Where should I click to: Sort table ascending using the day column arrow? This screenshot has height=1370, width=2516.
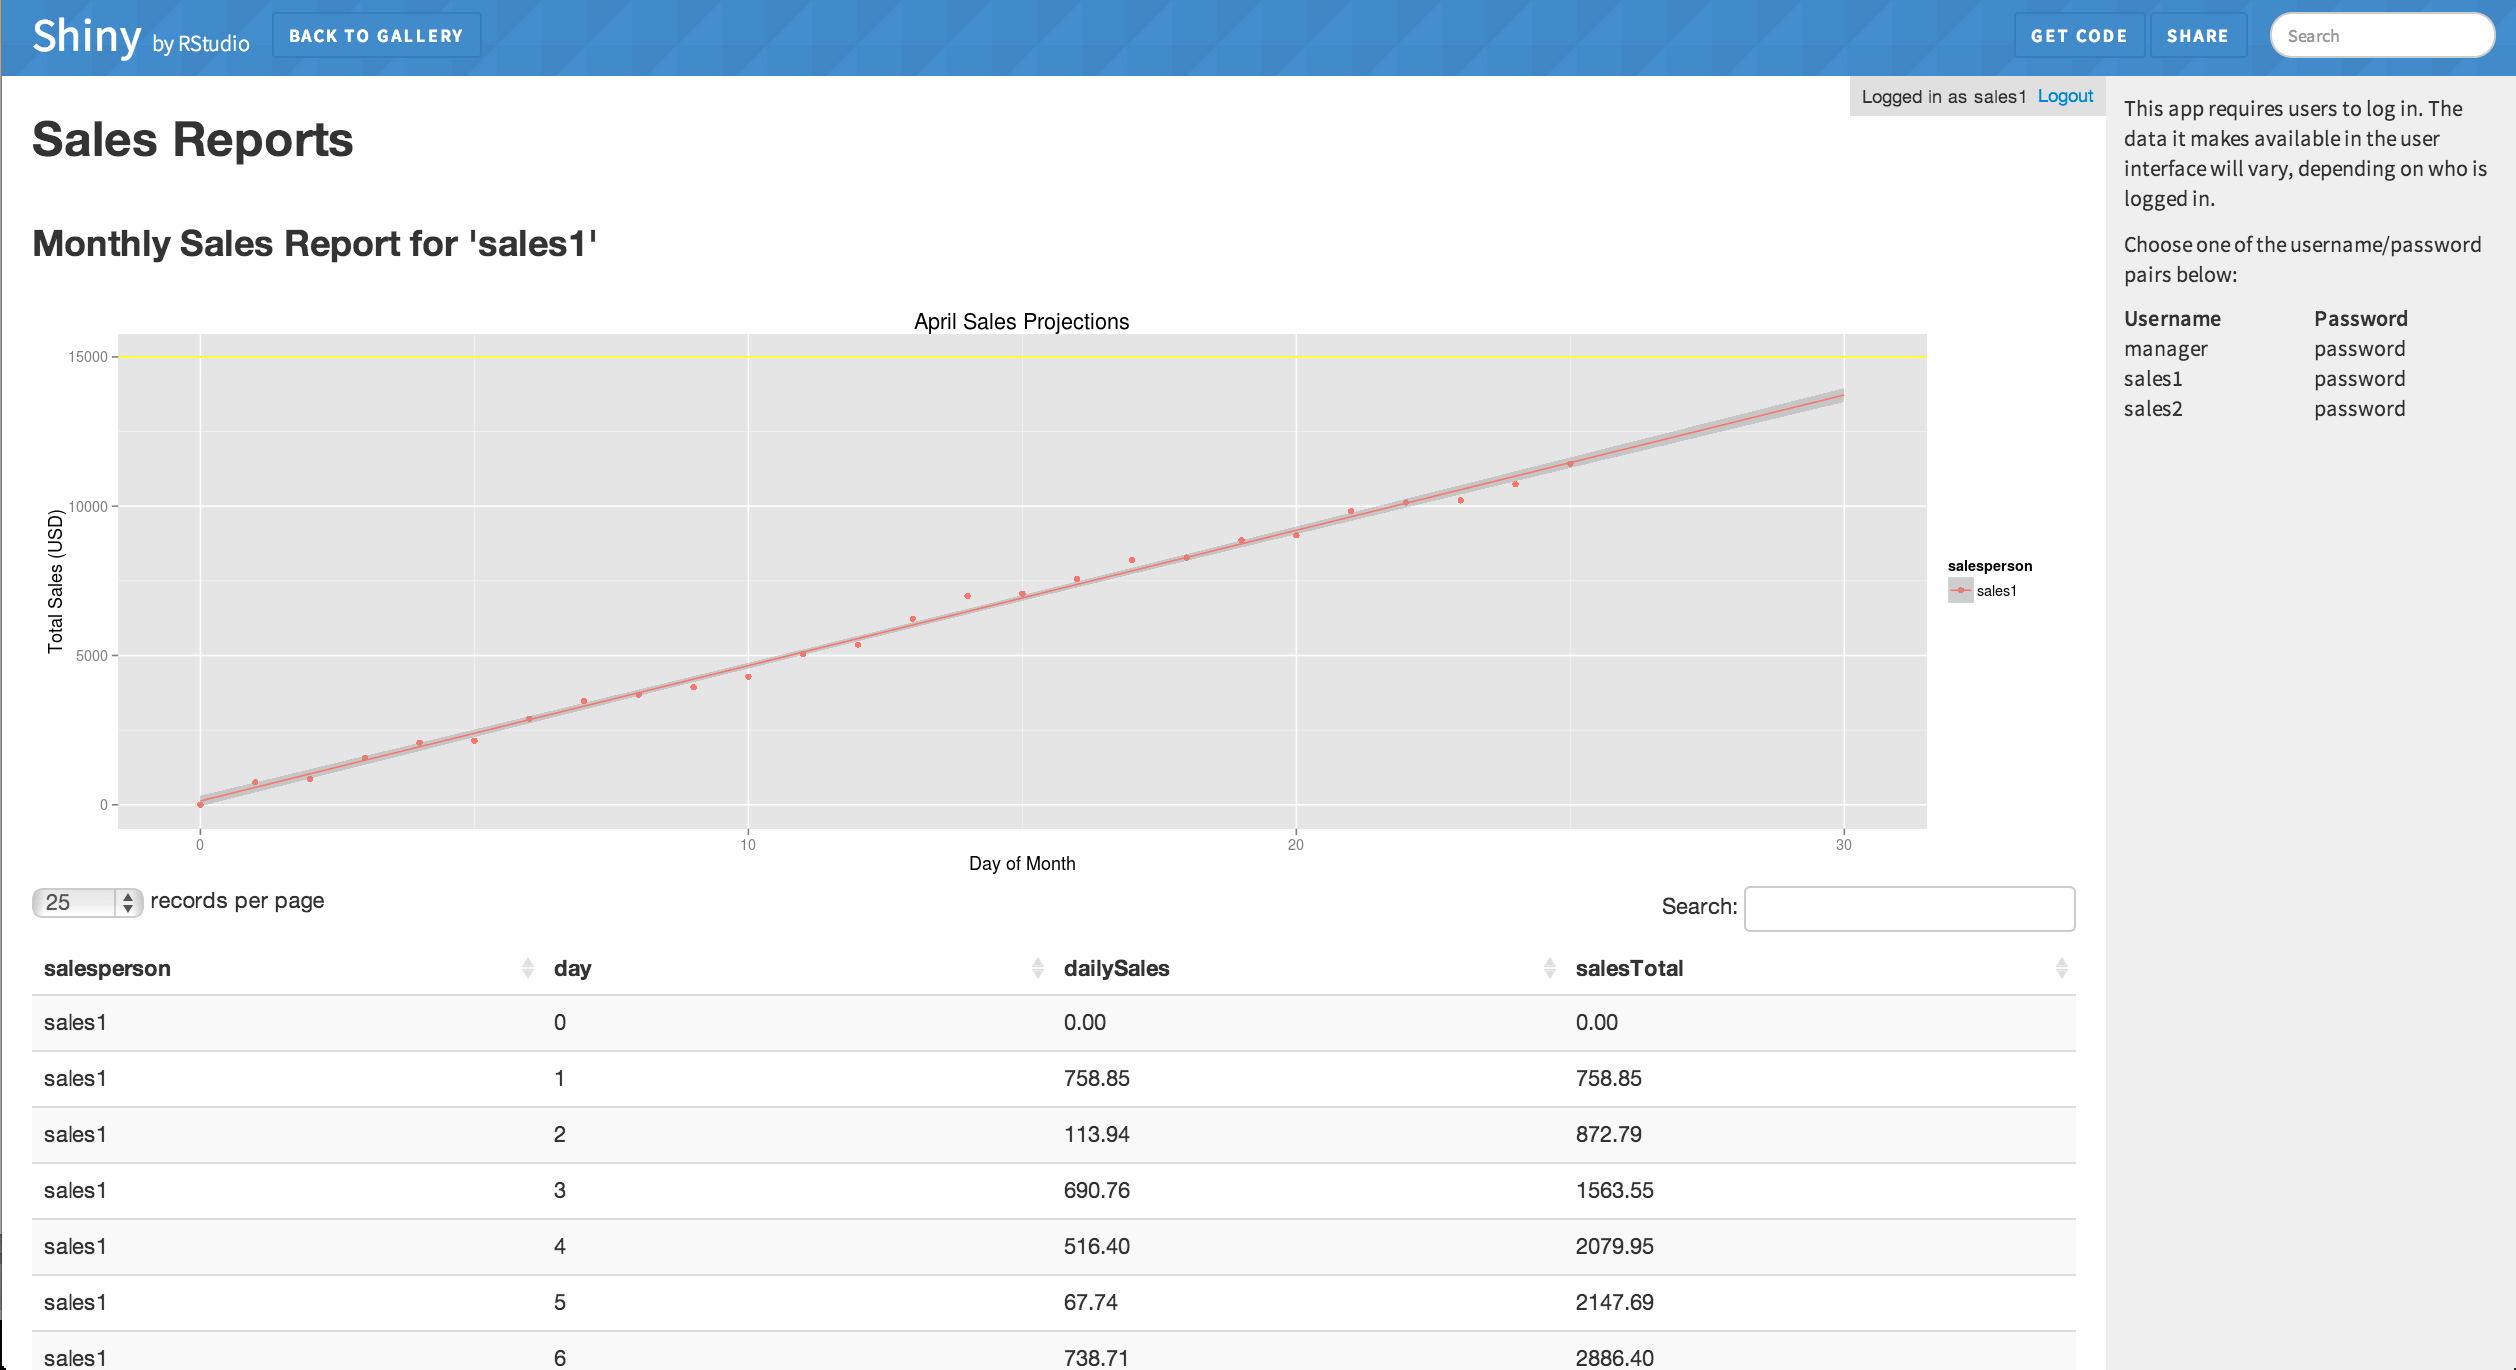(x=1037, y=967)
